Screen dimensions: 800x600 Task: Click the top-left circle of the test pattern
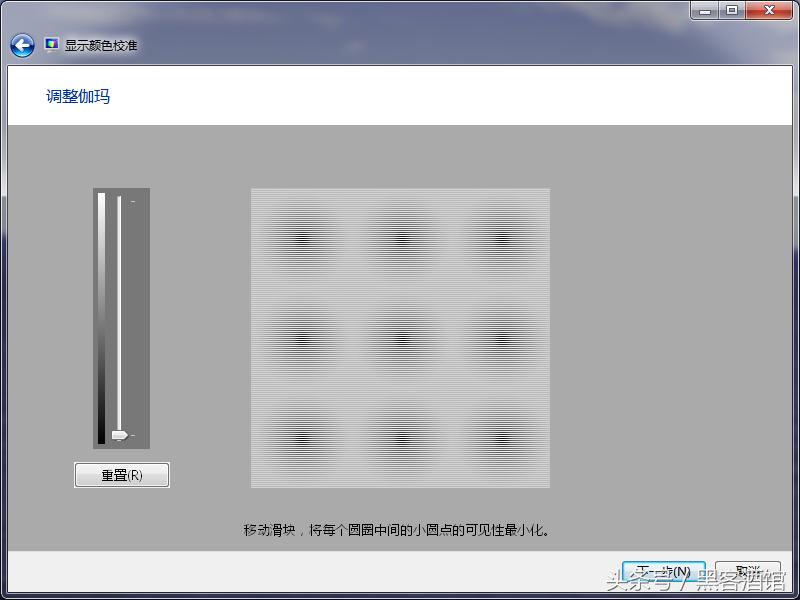[x=300, y=238]
